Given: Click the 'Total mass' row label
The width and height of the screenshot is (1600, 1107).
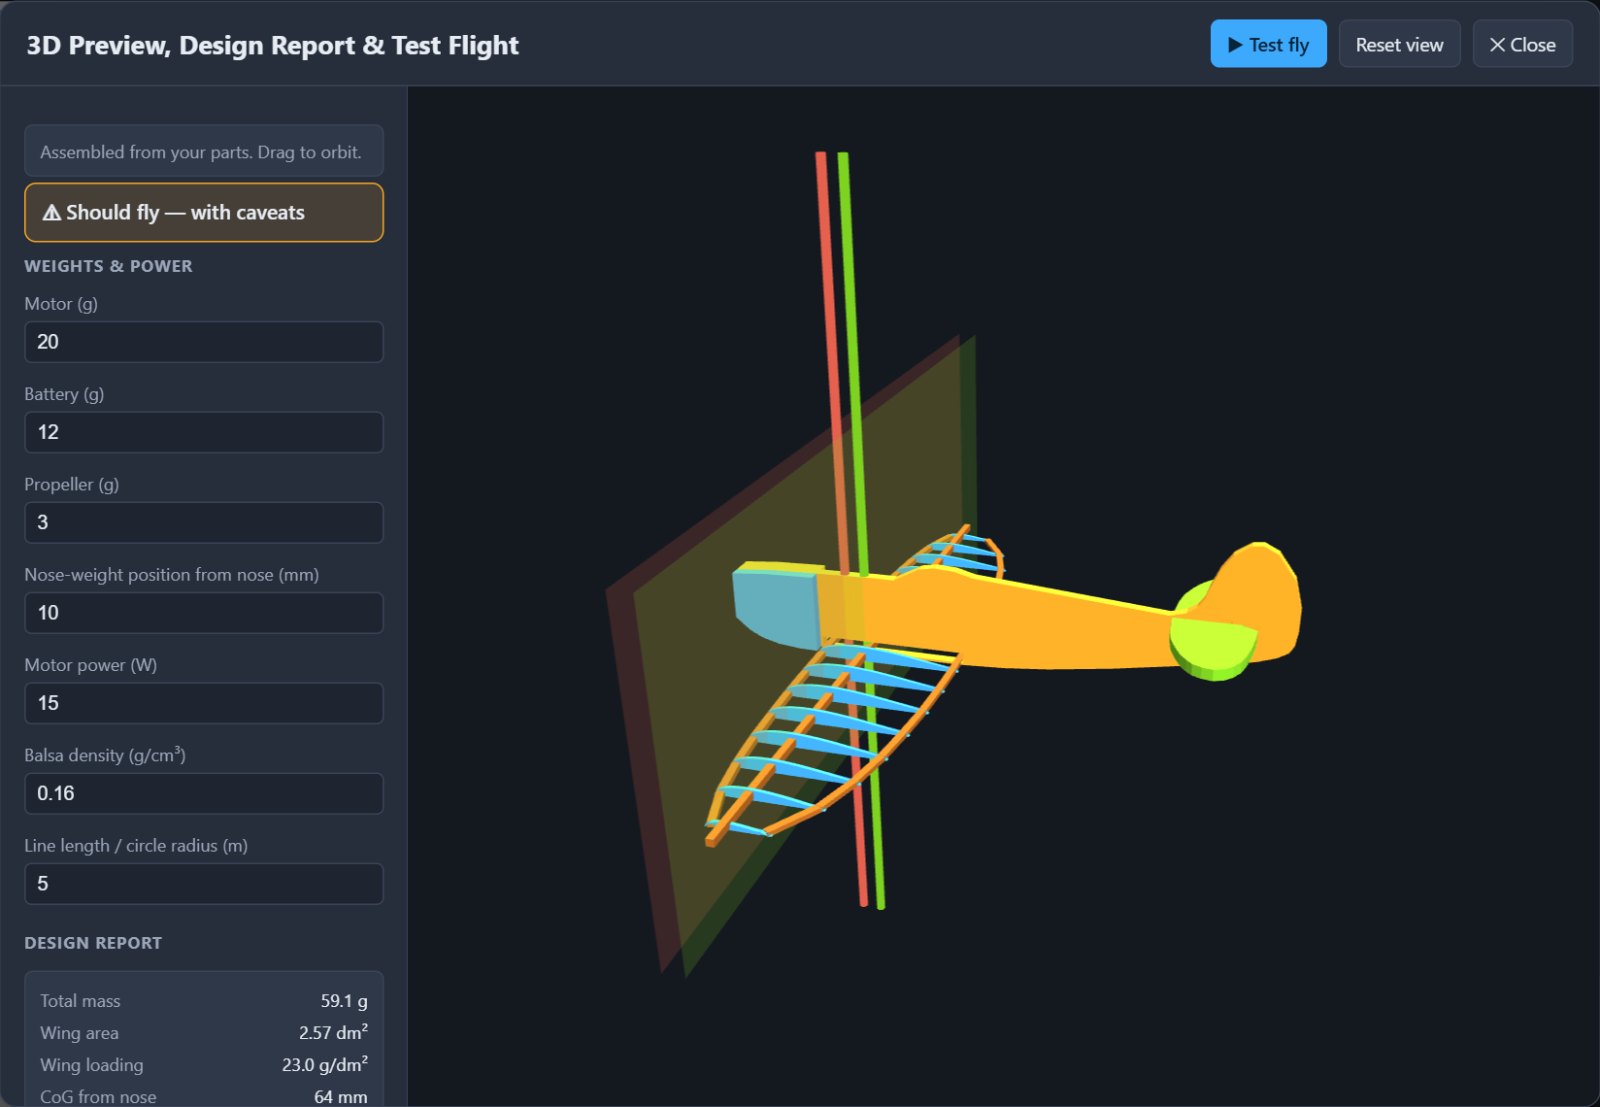Looking at the screenshot, I should coord(80,1001).
